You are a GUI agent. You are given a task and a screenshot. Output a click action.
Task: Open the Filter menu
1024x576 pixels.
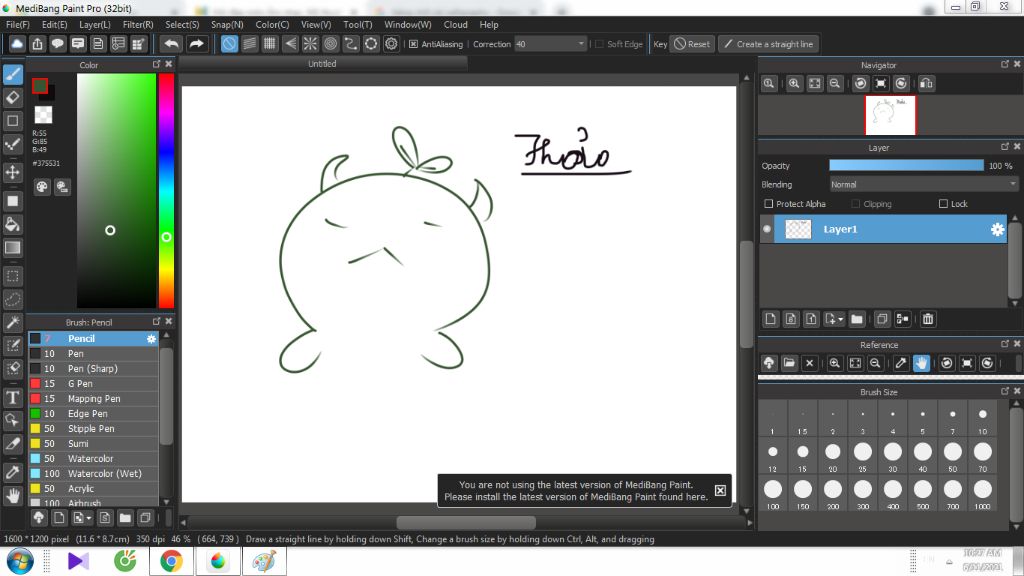point(138,24)
